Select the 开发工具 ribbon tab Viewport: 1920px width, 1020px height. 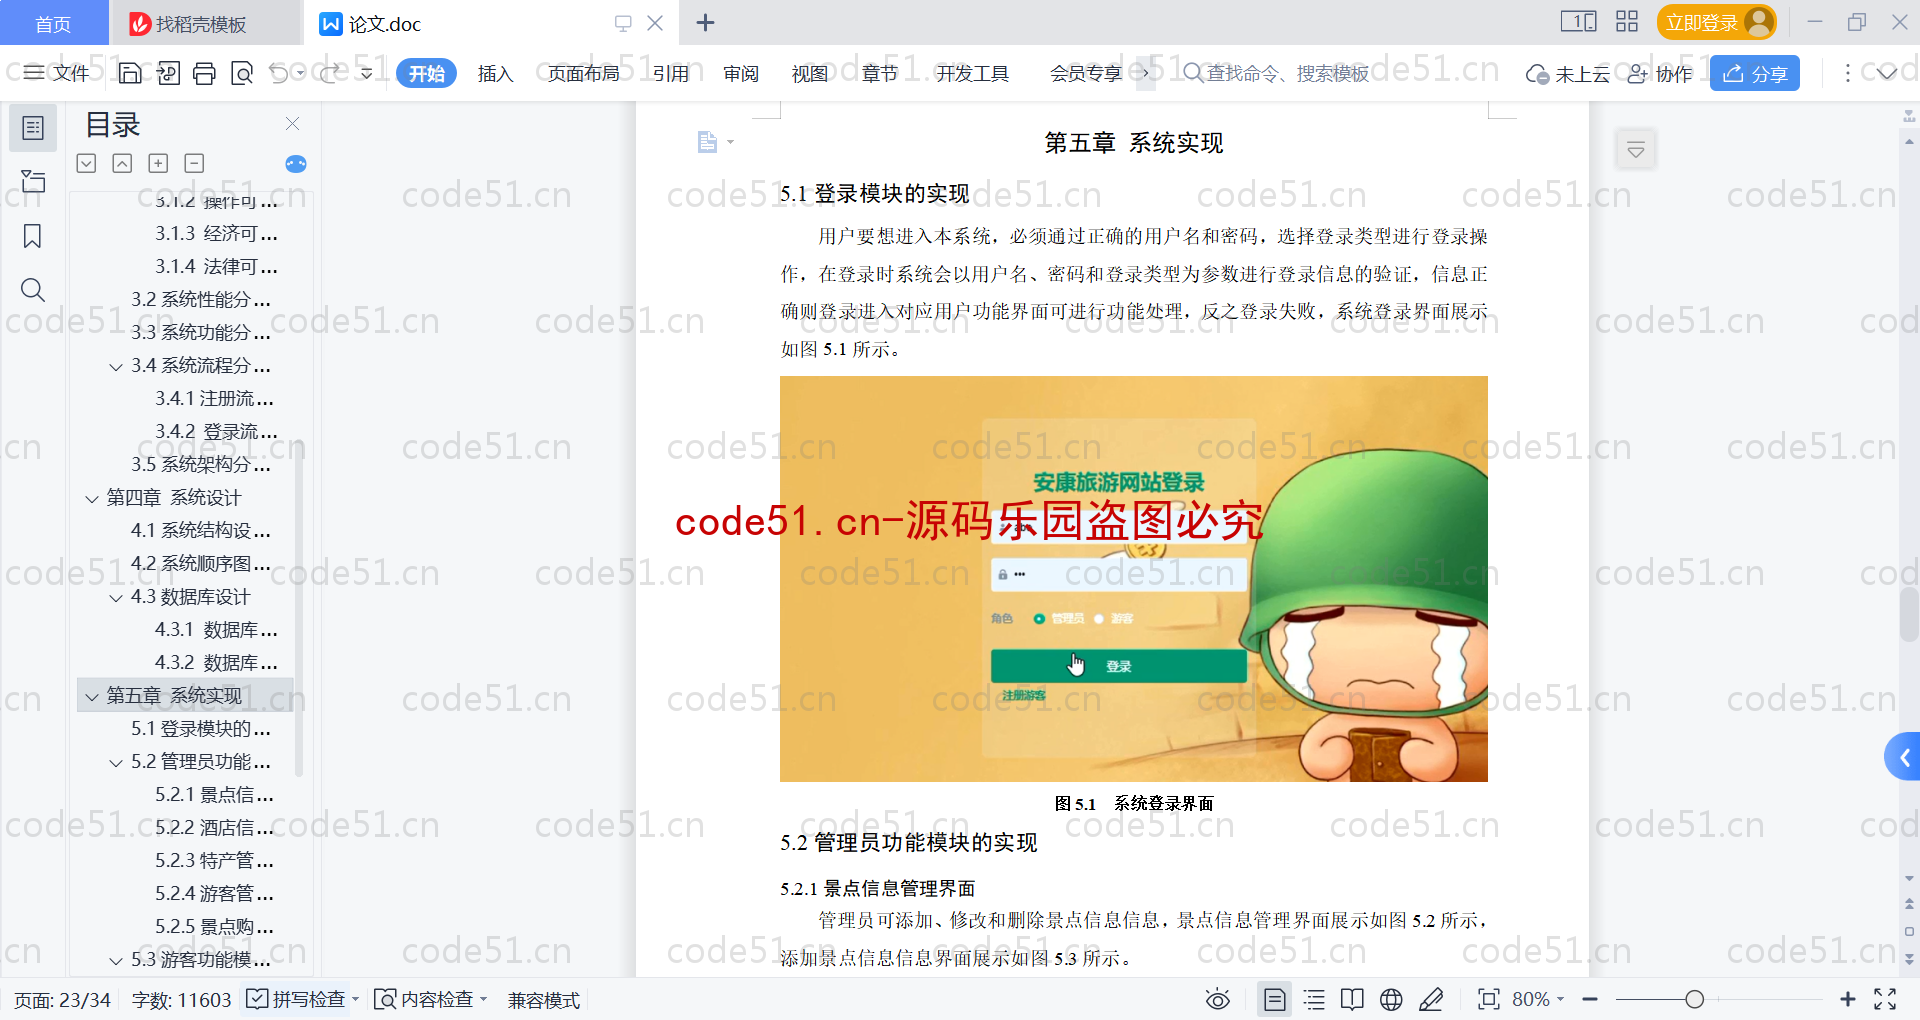pyautogui.click(x=973, y=73)
